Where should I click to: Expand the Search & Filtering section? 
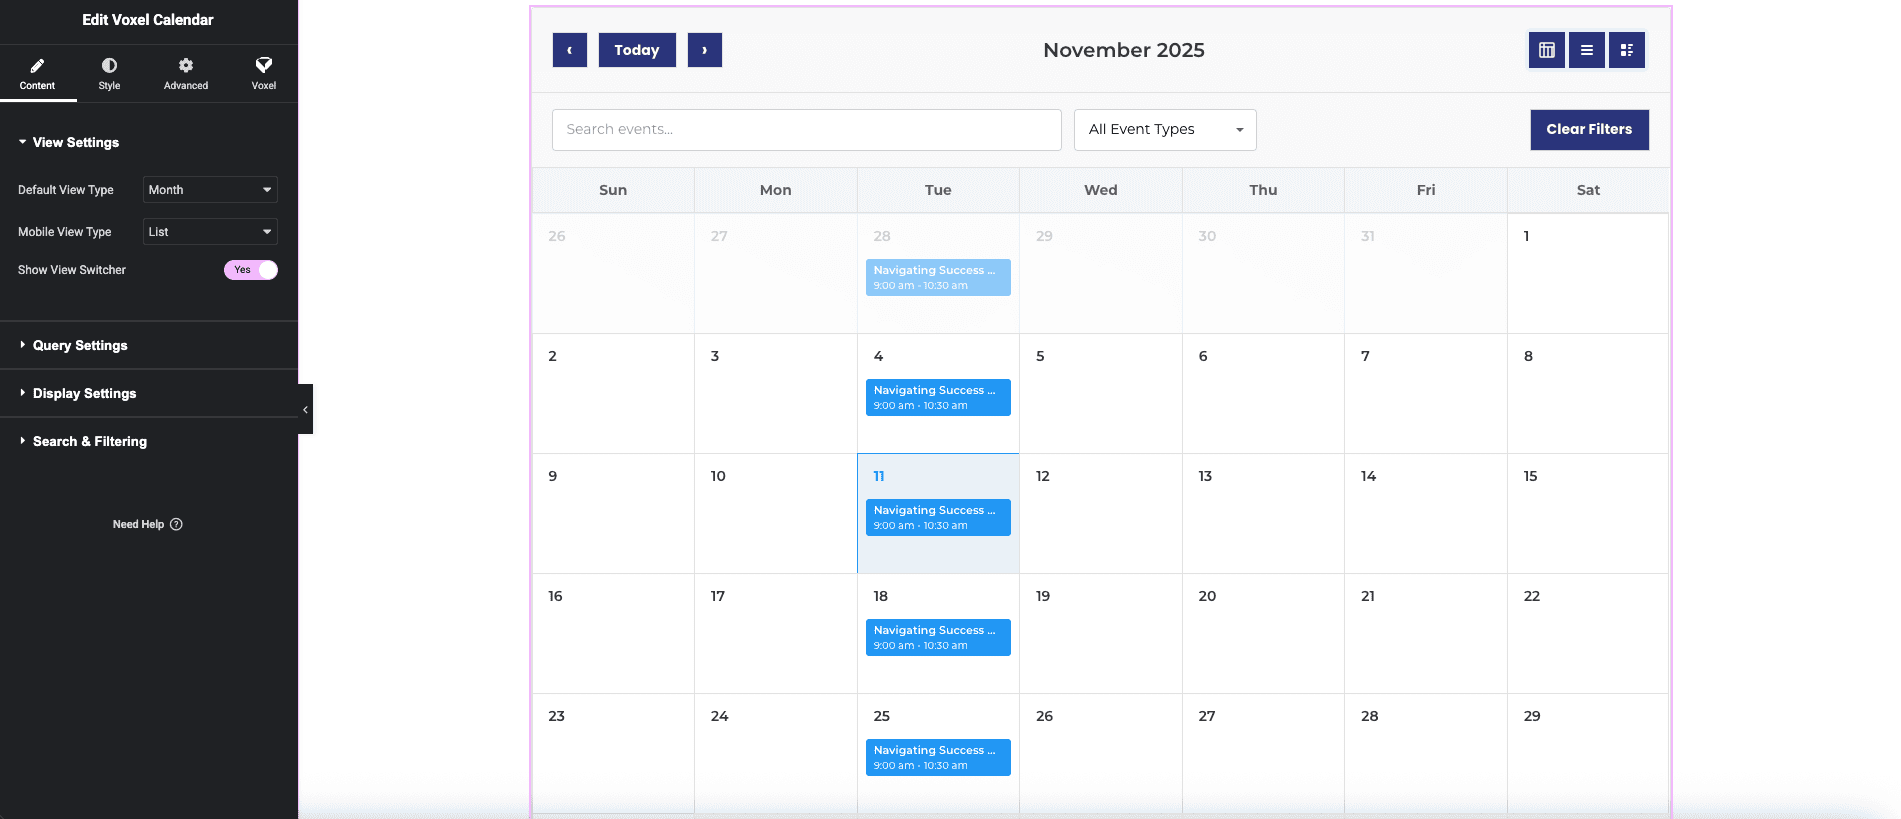click(89, 441)
